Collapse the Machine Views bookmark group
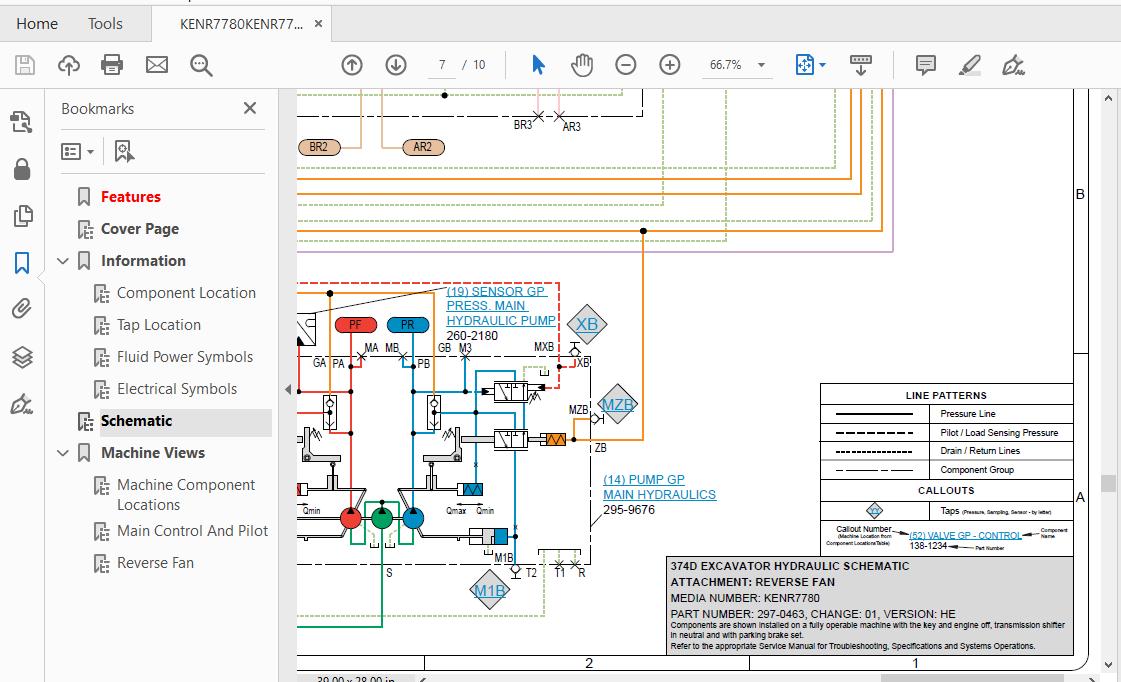1121x682 pixels. click(x=63, y=453)
